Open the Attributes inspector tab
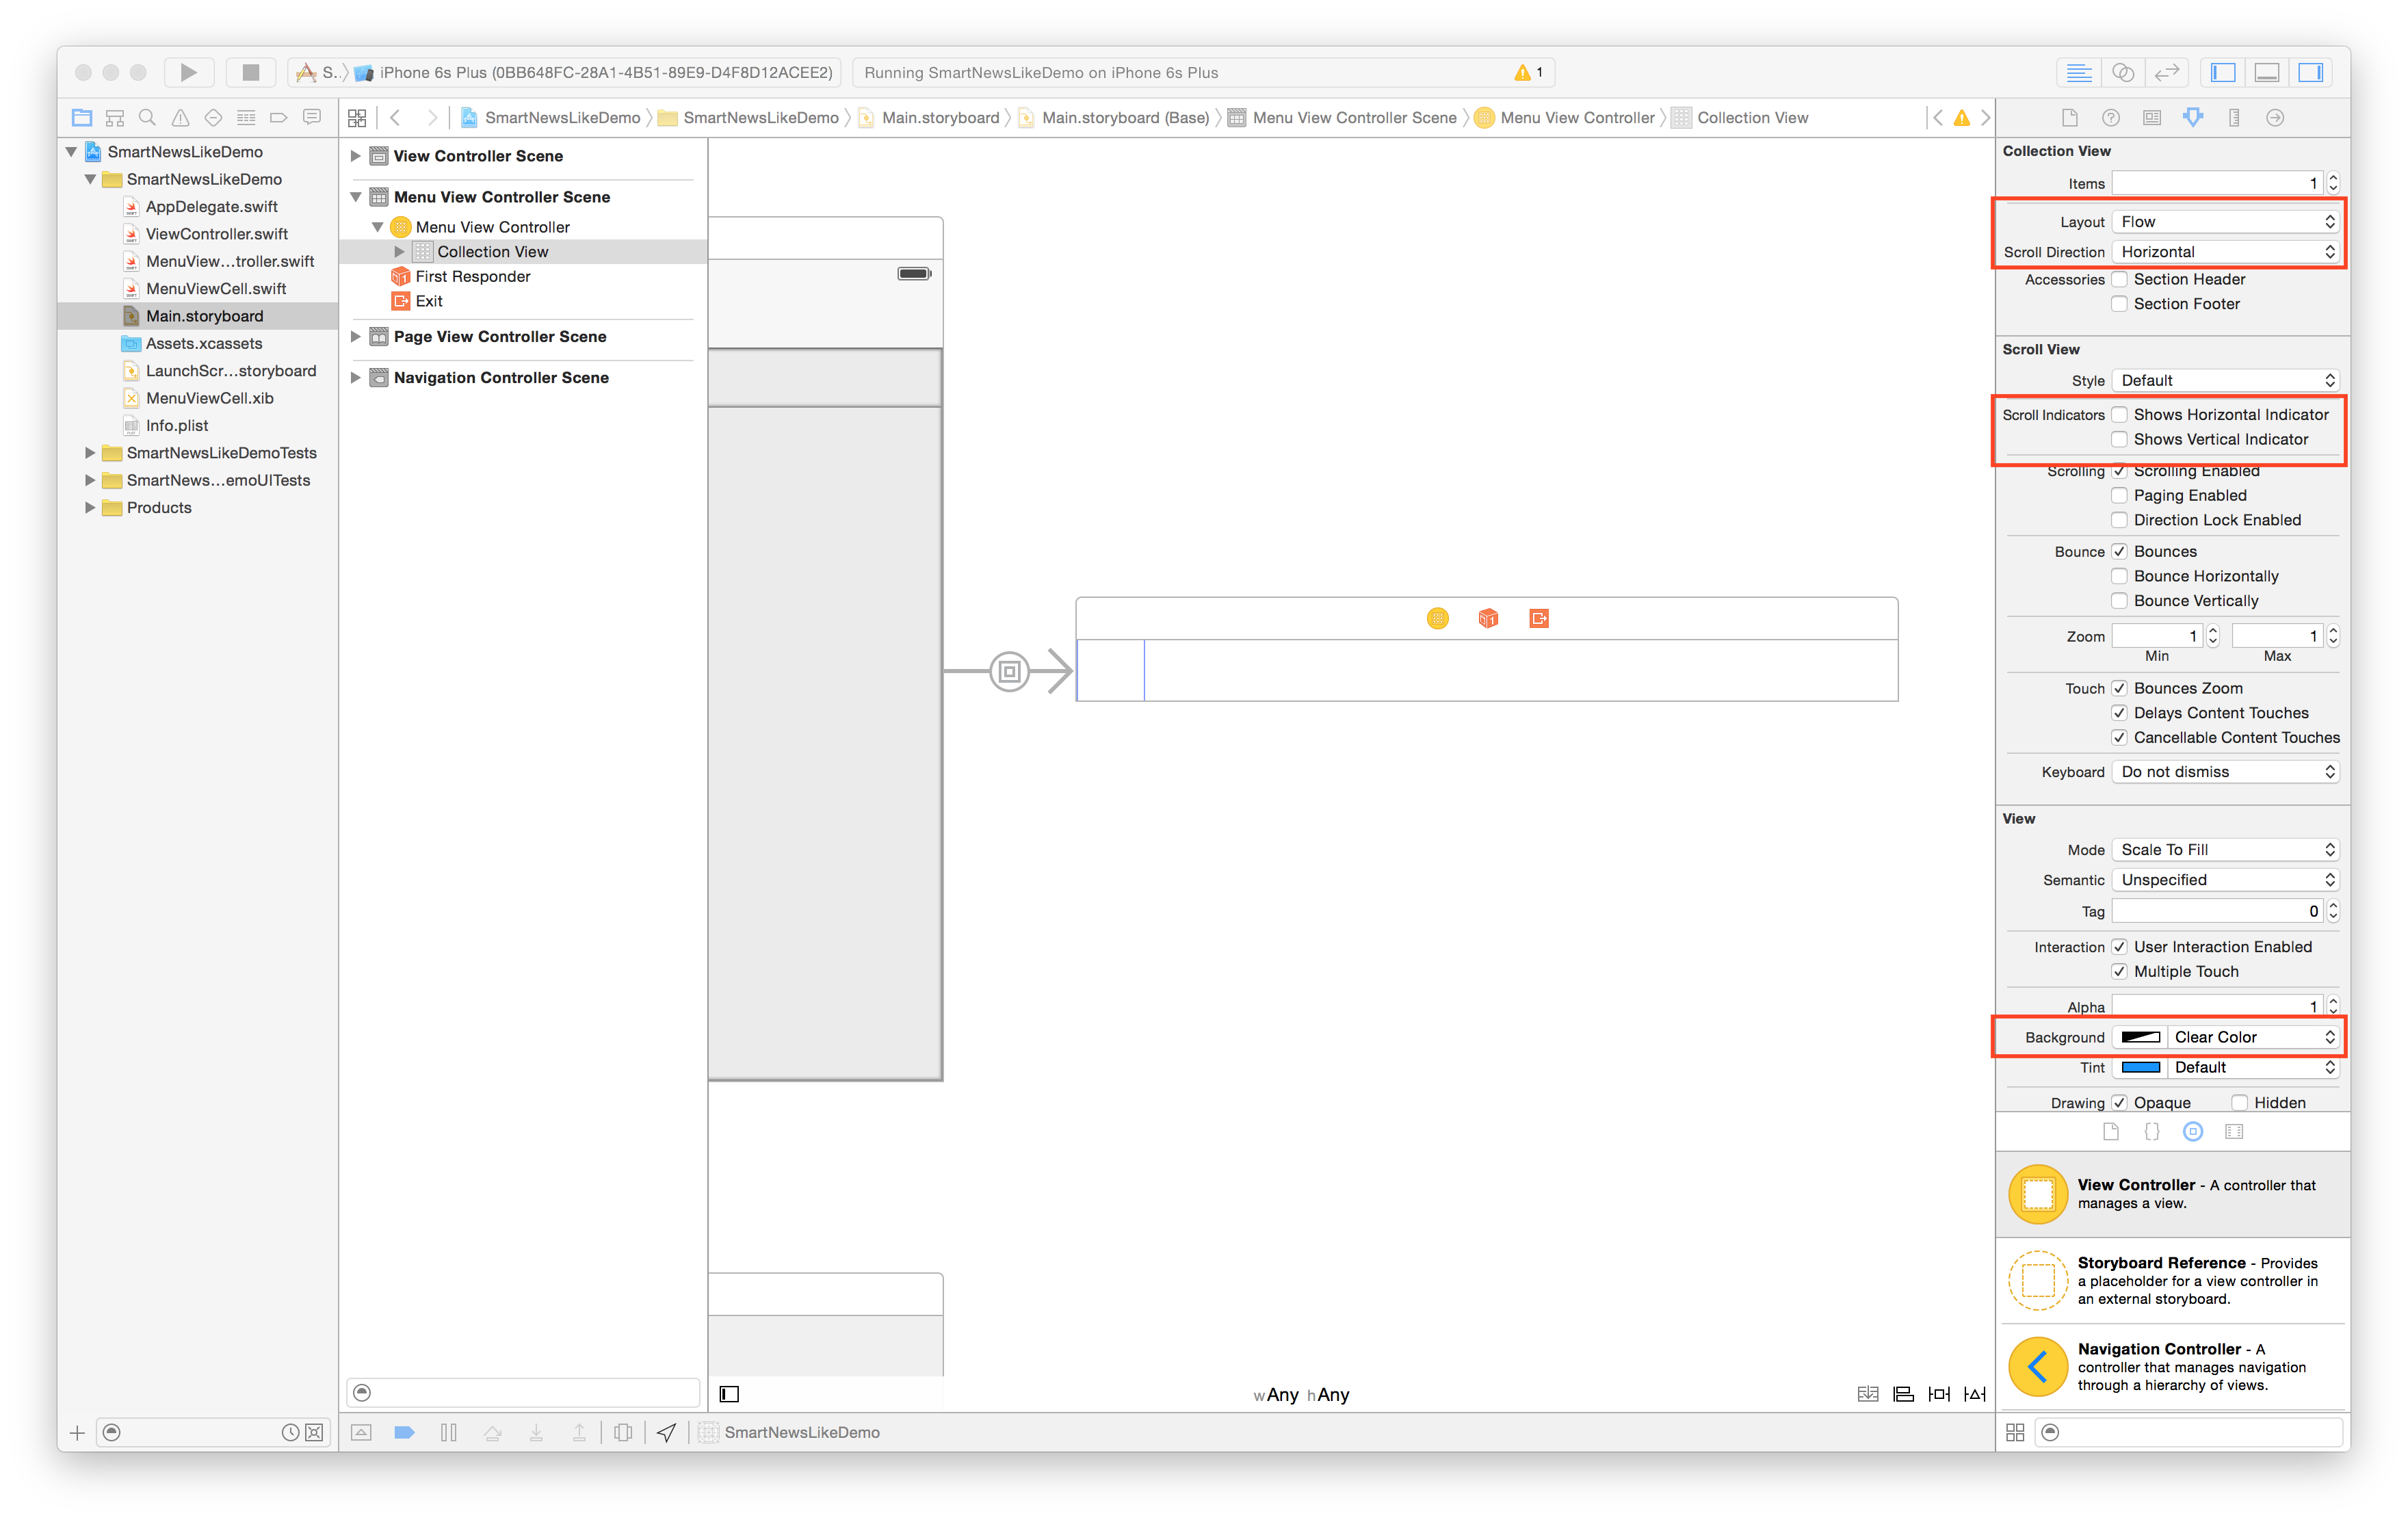Viewport: 2408px width, 1520px height. pyautogui.click(x=2193, y=117)
